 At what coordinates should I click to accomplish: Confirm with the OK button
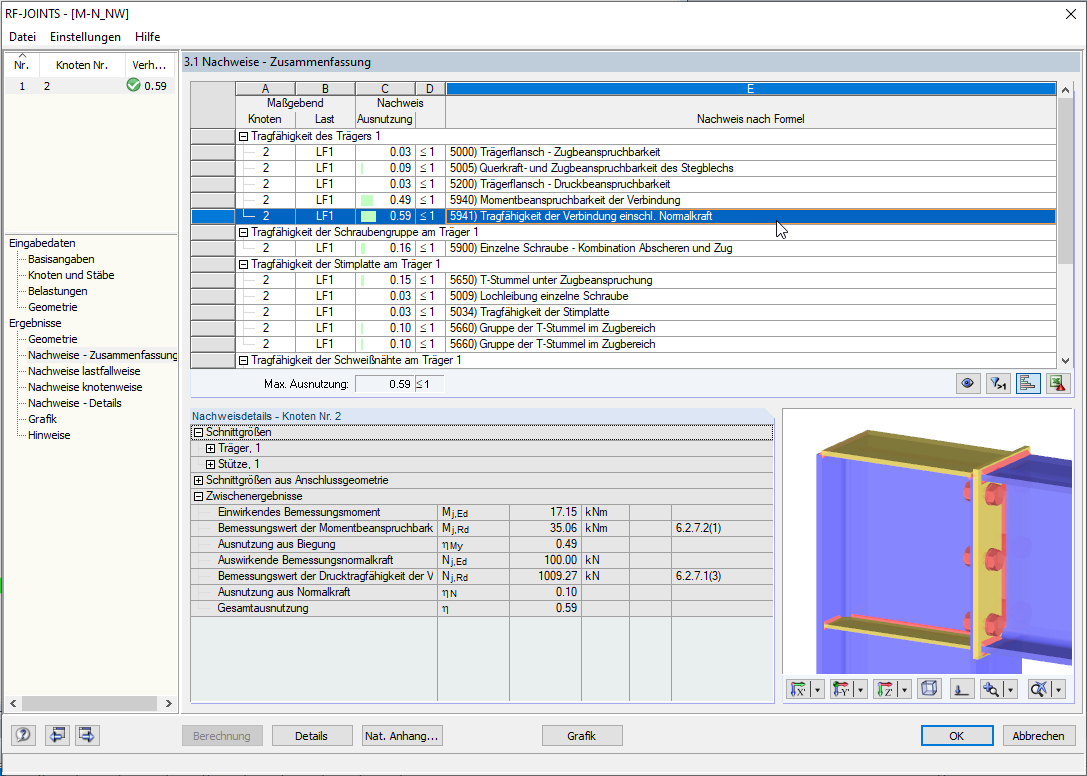[957, 736]
